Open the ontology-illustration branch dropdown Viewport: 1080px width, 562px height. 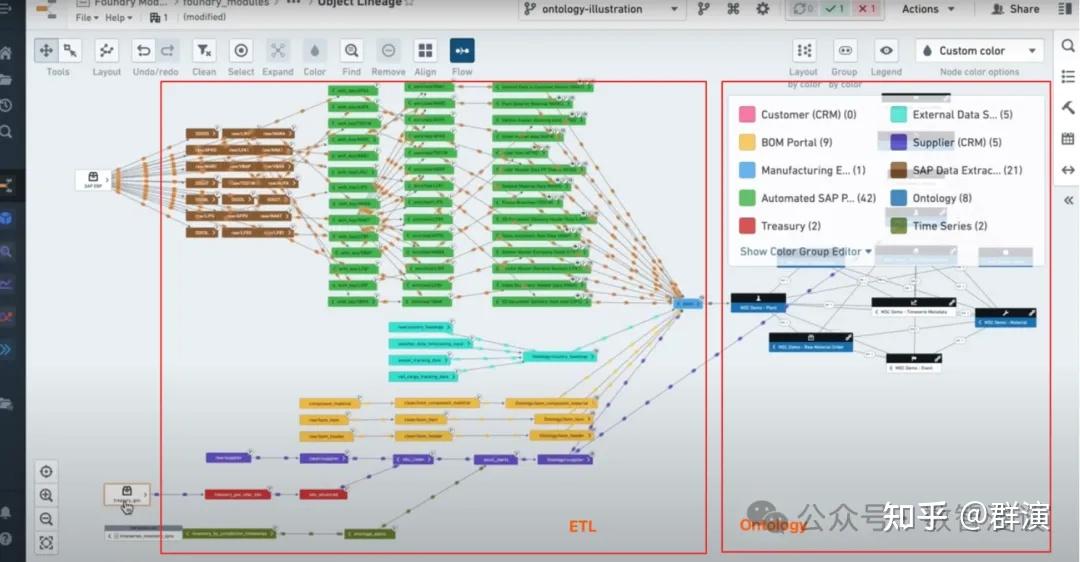coord(601,9)
